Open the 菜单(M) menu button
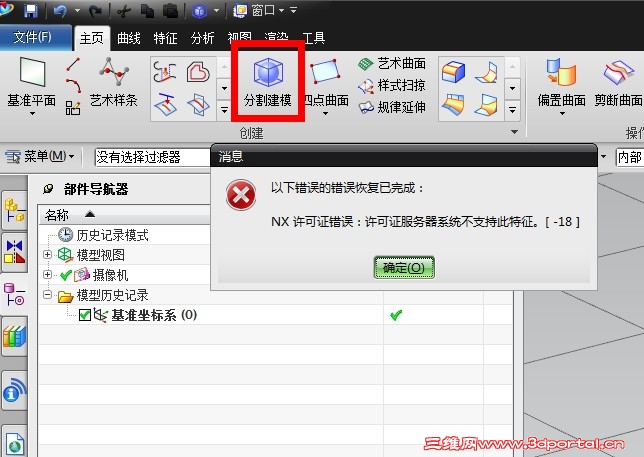Screen dimensions: 644x457 [39, 156]
